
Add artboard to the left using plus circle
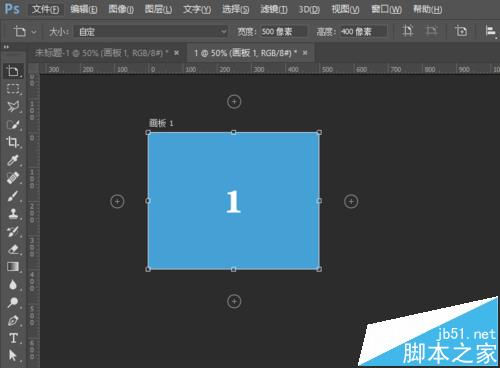point(117,202)
